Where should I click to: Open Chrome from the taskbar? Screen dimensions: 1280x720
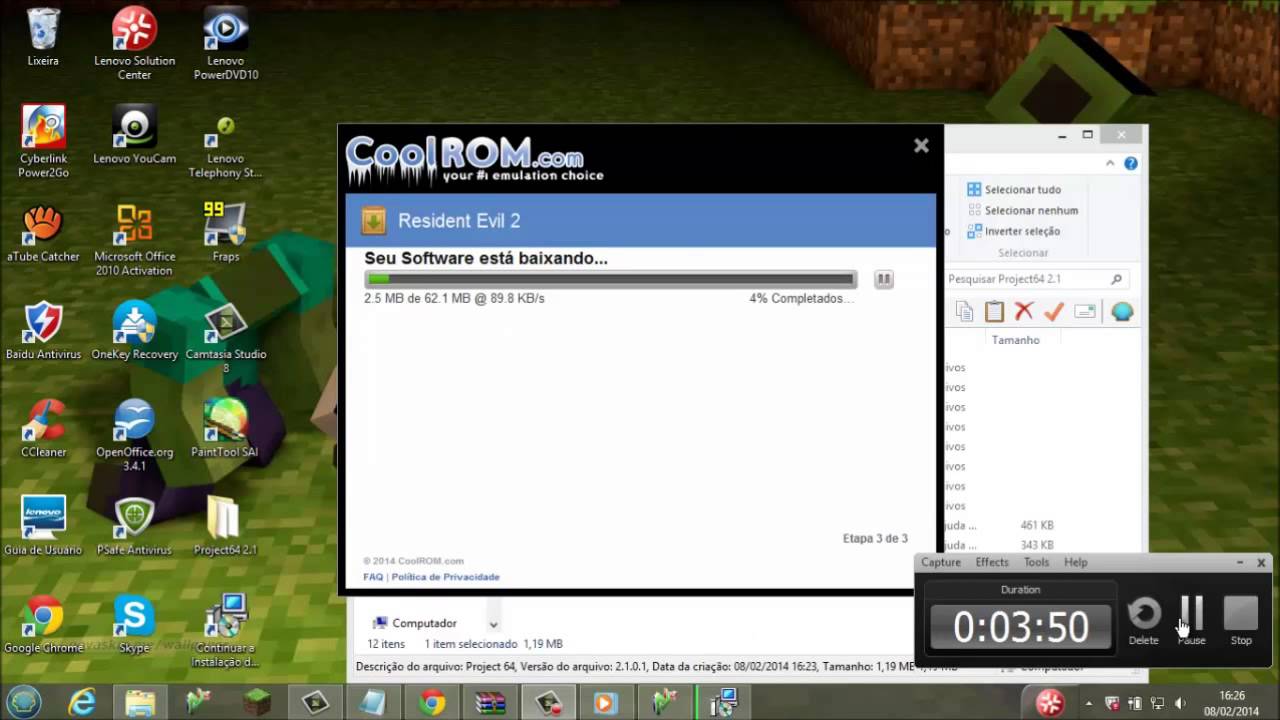coord(432,702)
